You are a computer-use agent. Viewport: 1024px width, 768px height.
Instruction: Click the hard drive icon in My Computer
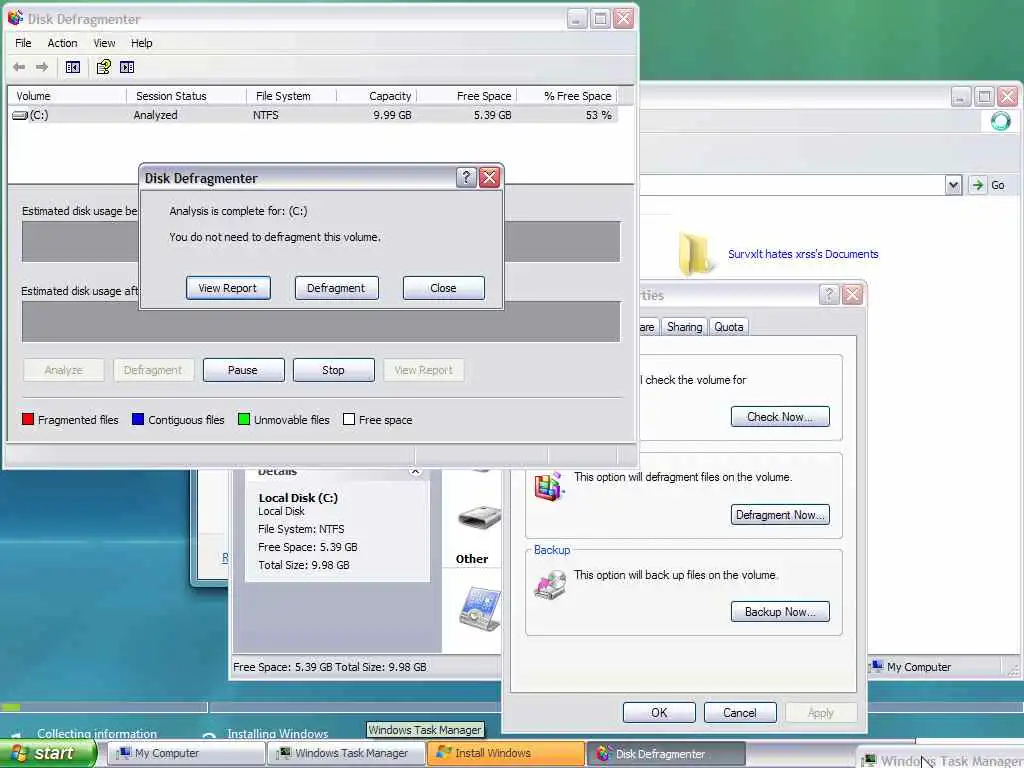(x=479, y=517)
